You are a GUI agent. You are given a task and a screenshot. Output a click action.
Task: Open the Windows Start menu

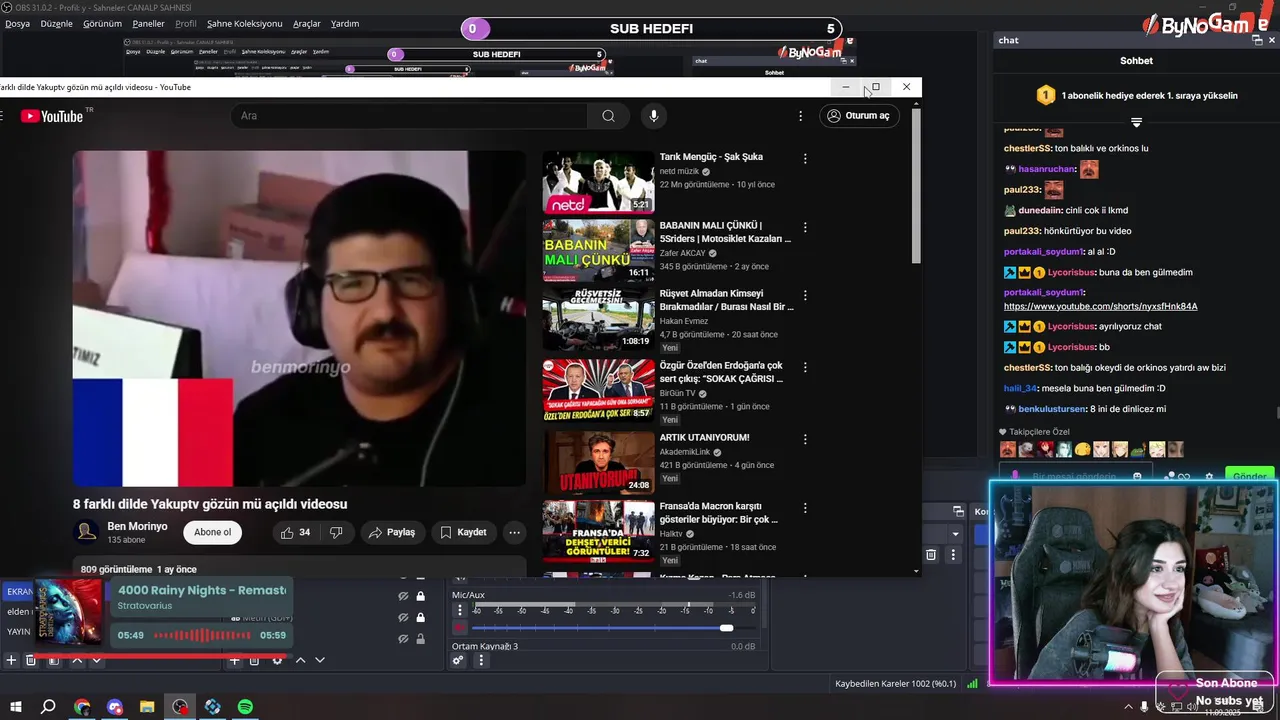pos(16,707)
